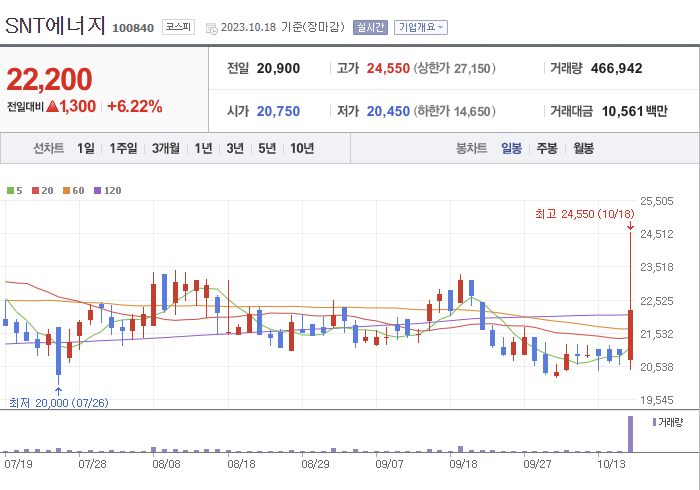Viewport: 700px width, 490px height.
Task: Click the 25,505 price axis label
Action: click(x=657, y=201)
